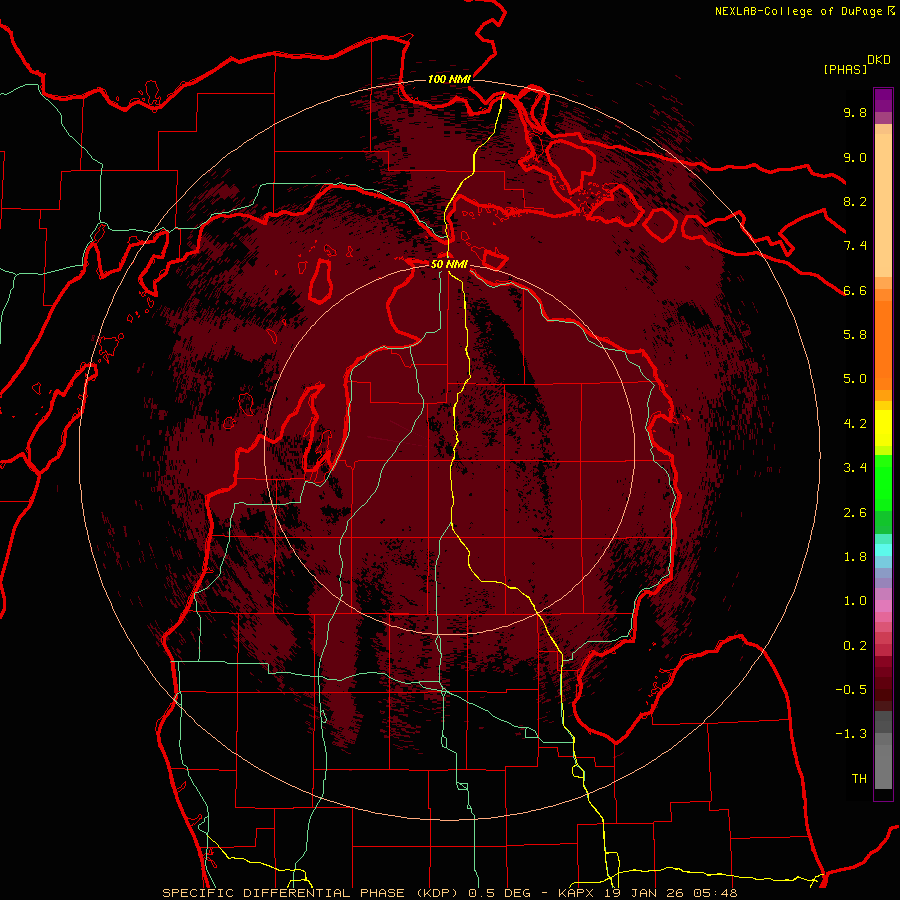Pick the bright yellow color bar segment
The height and width of the screenshot is (900, 900).
pyautogui.click(x=883, y=428)
